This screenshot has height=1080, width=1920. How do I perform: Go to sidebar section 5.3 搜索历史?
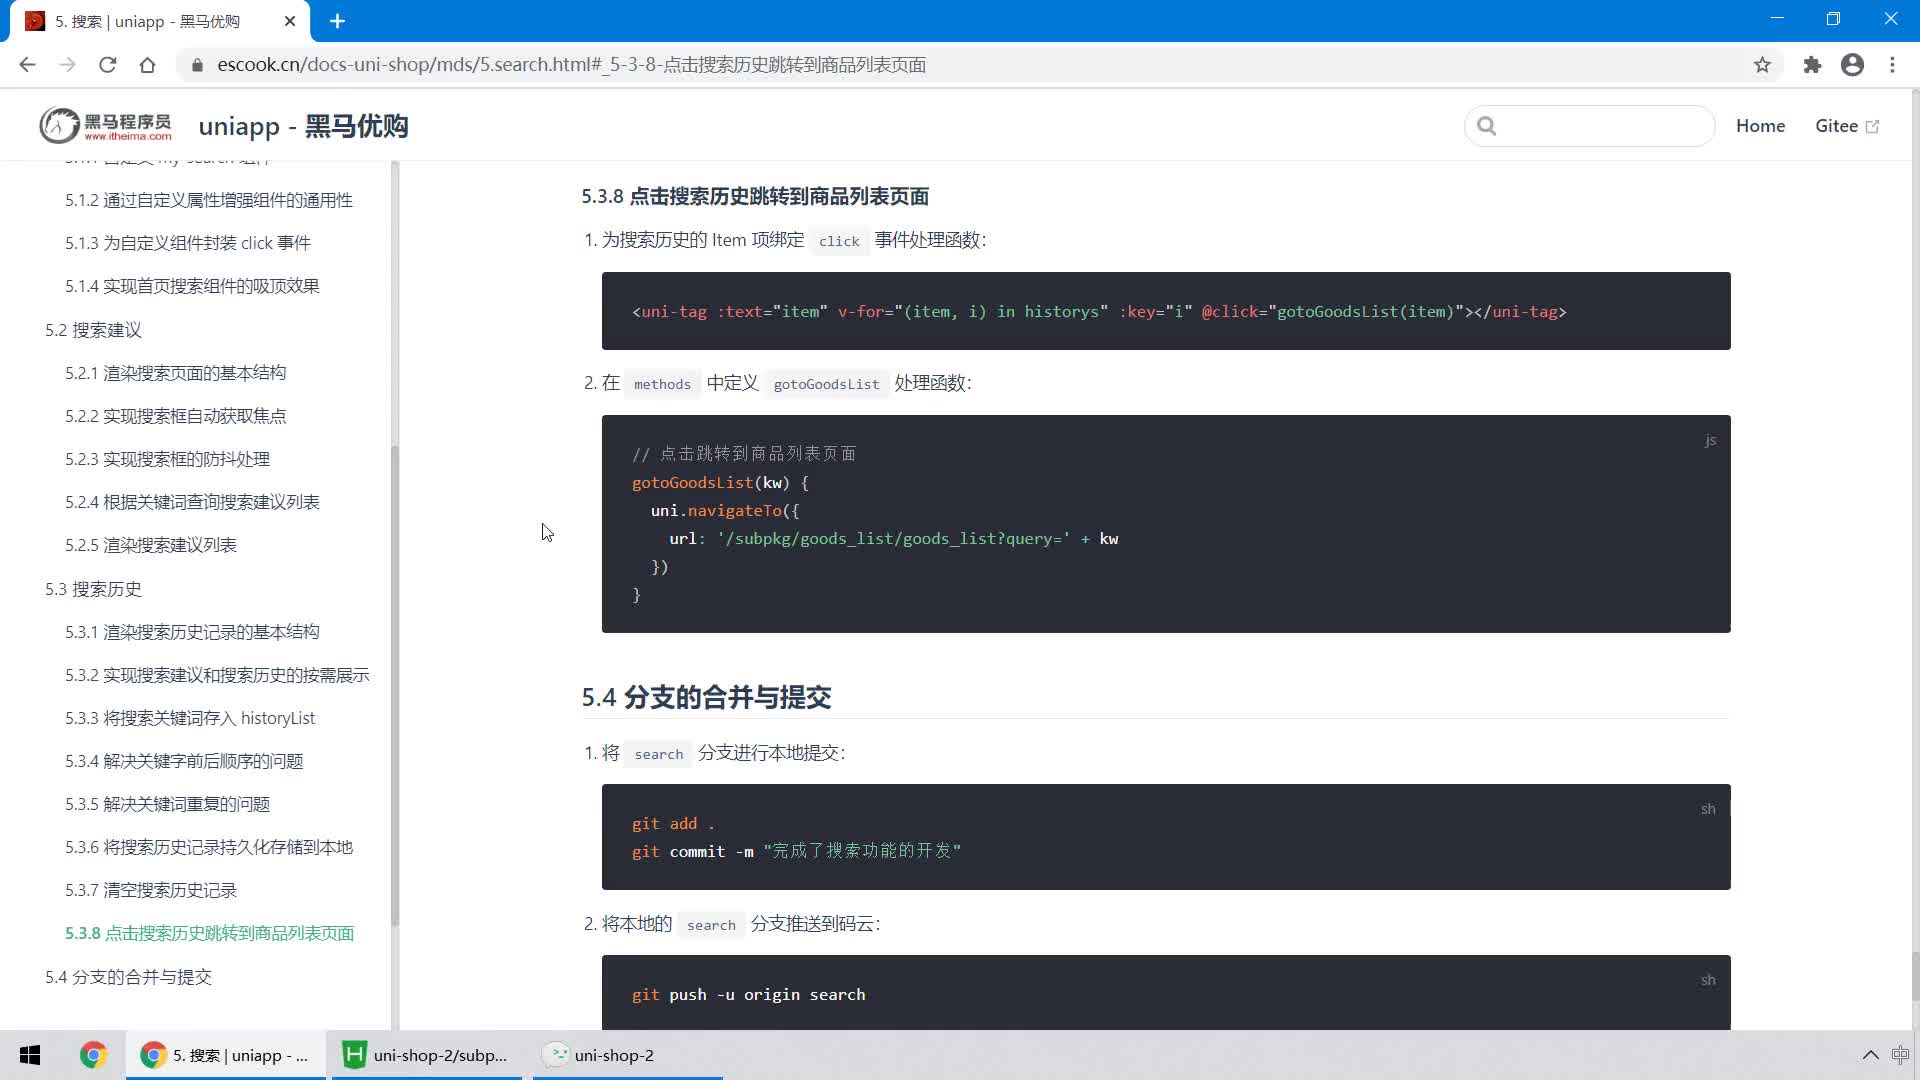93,589
